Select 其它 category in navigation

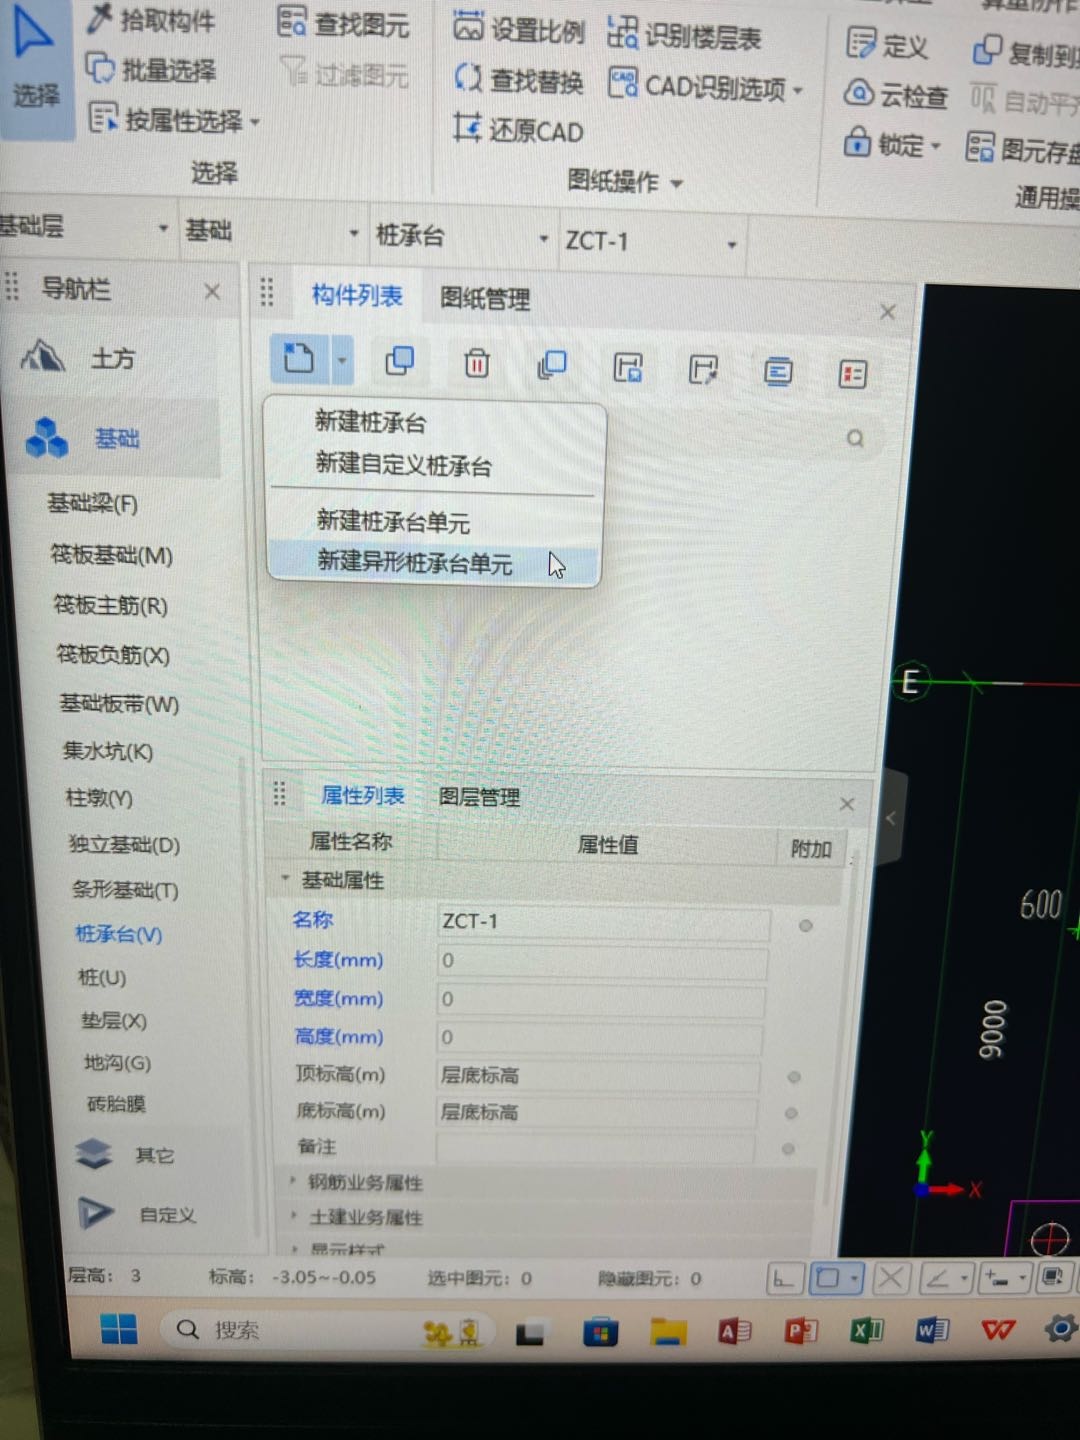125,1155
